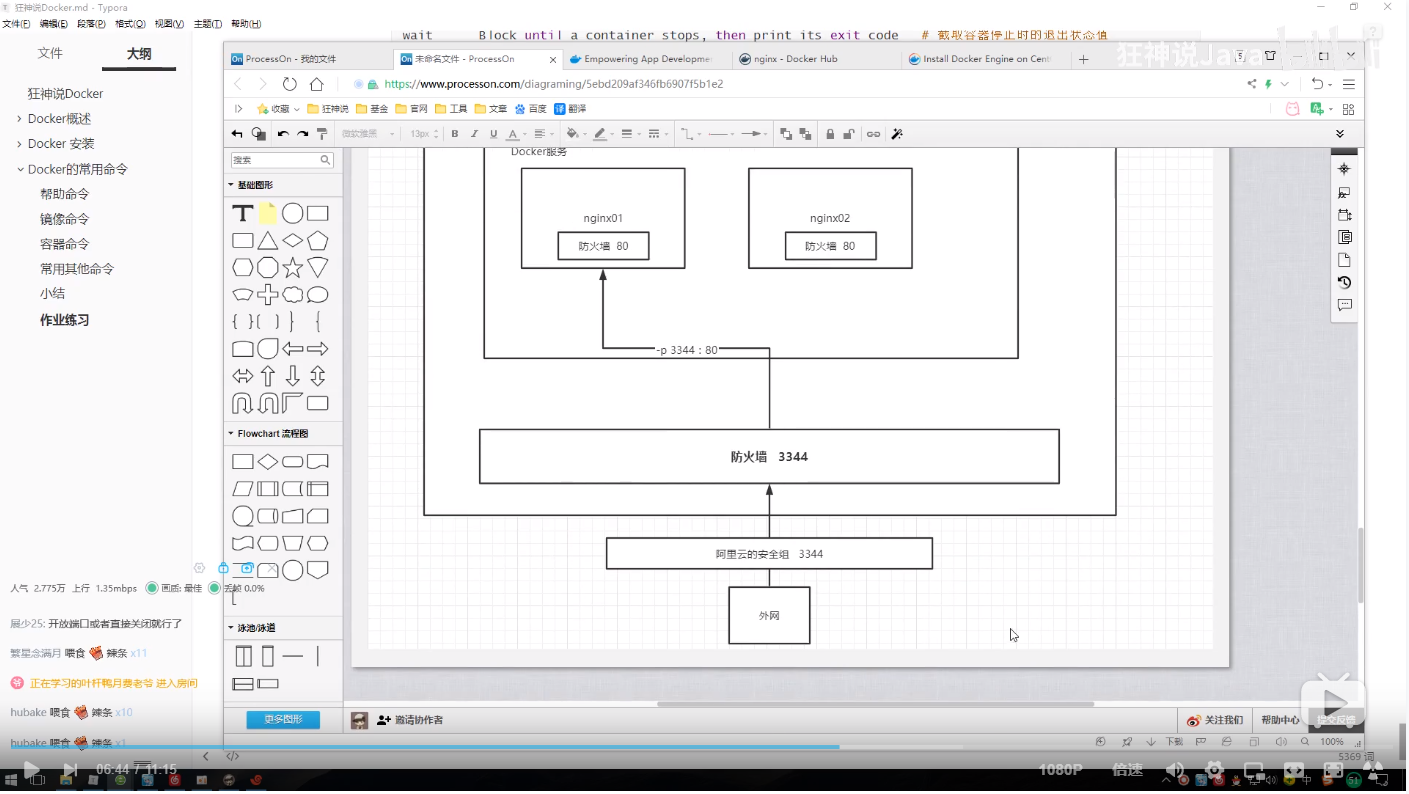Open the line width dropdown
This screenshot has height=794, width=1409.
click(x=630, y=134)
